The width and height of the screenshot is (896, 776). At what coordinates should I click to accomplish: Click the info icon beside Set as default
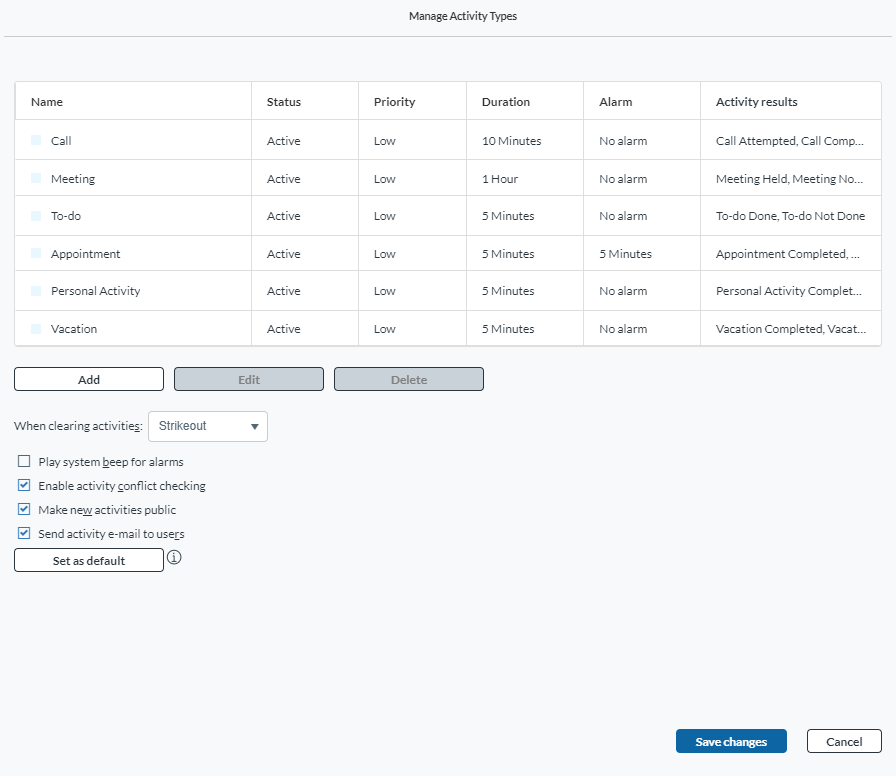pyautogui.click(x=174, y=557)
